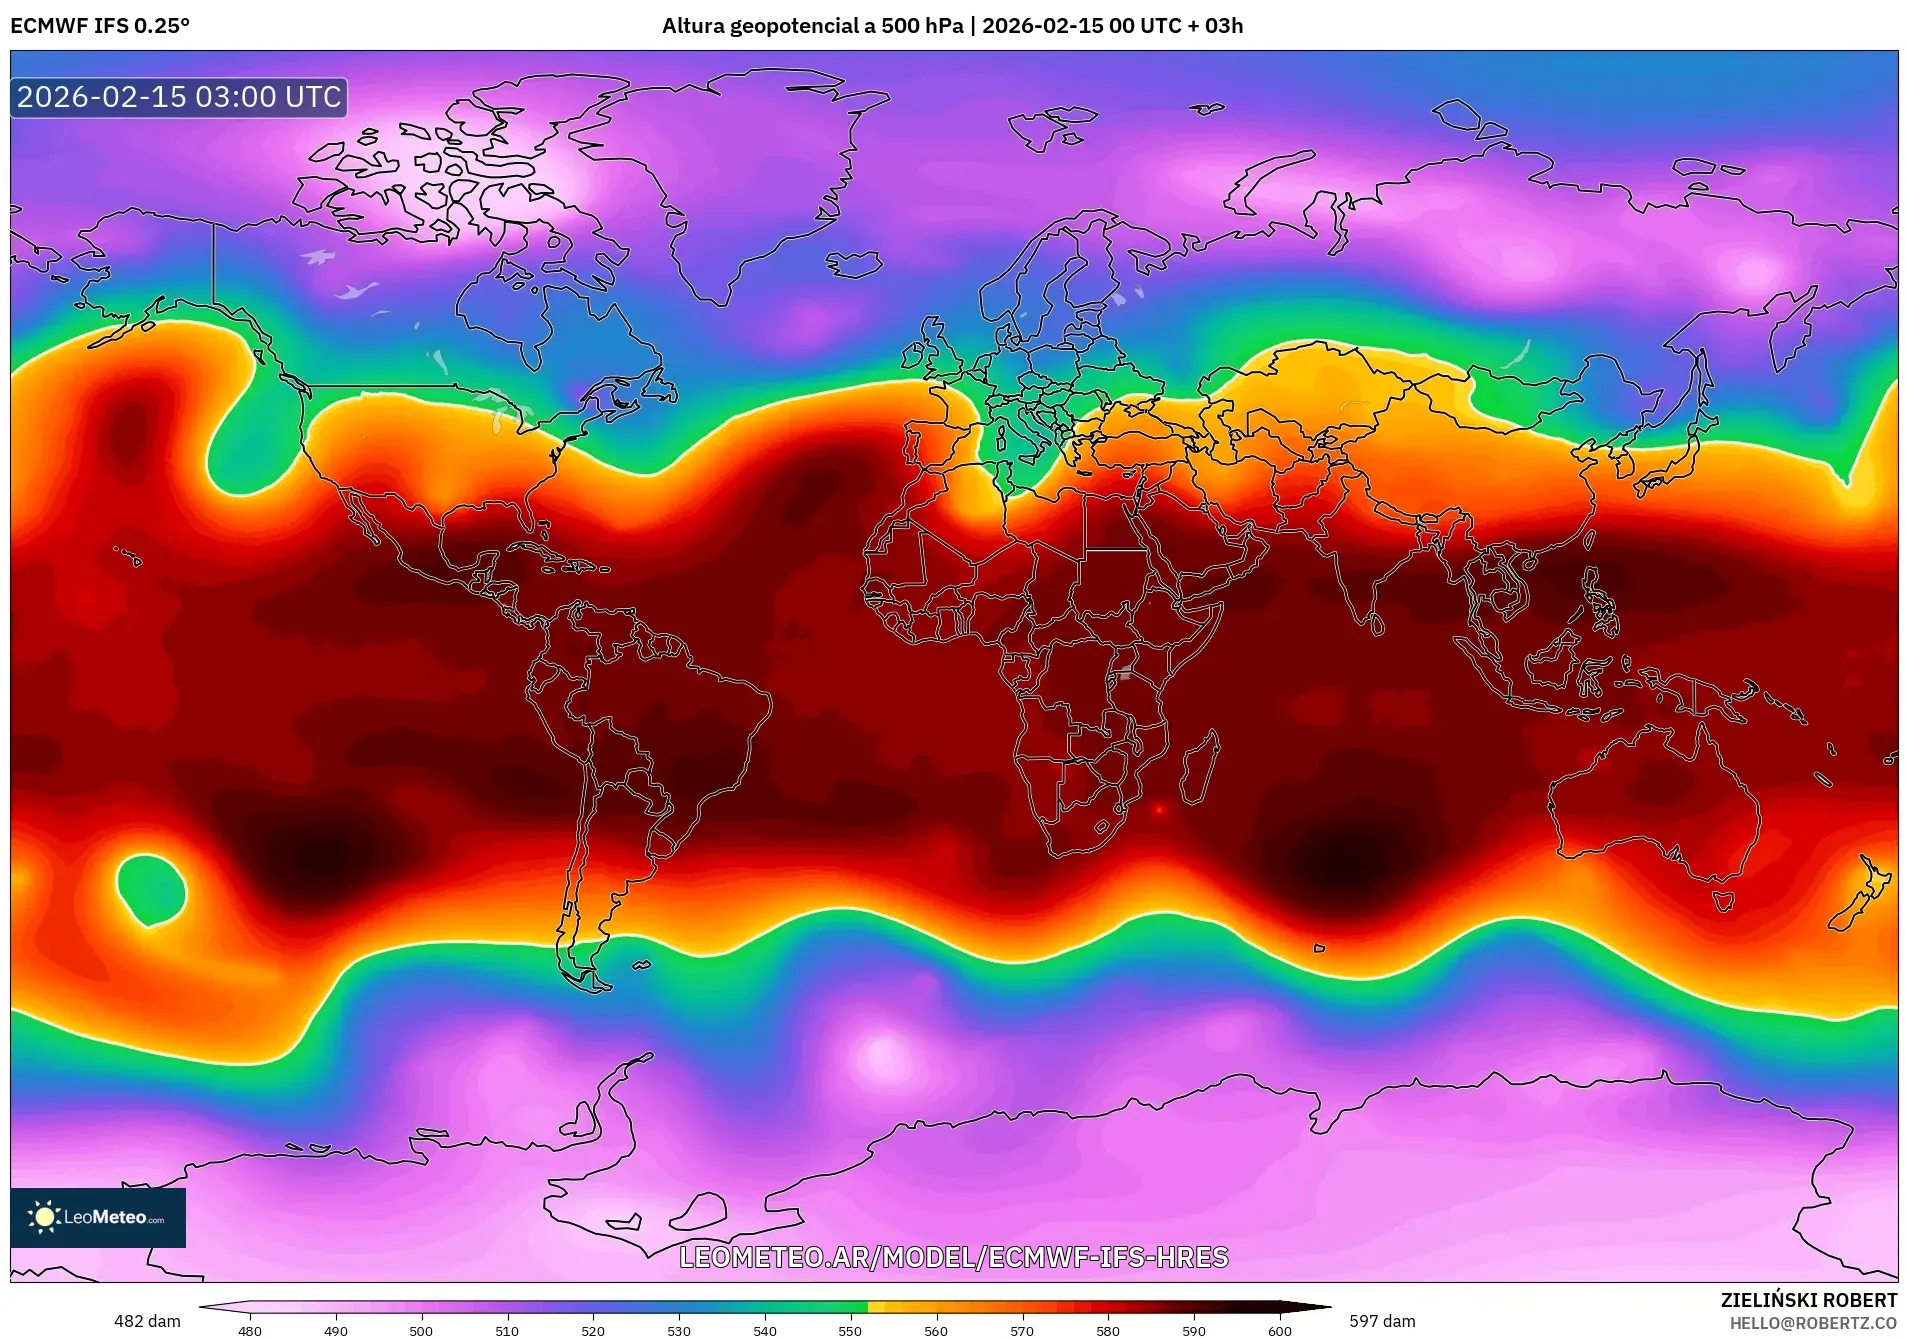Expand the 540 tick on the legend scale

coord(765,1332)
